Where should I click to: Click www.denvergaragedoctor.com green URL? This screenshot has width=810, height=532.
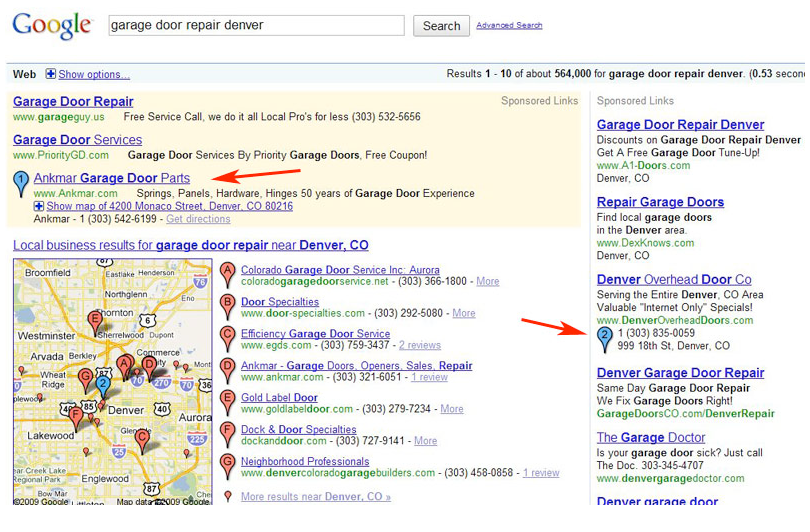click(671, 478)
